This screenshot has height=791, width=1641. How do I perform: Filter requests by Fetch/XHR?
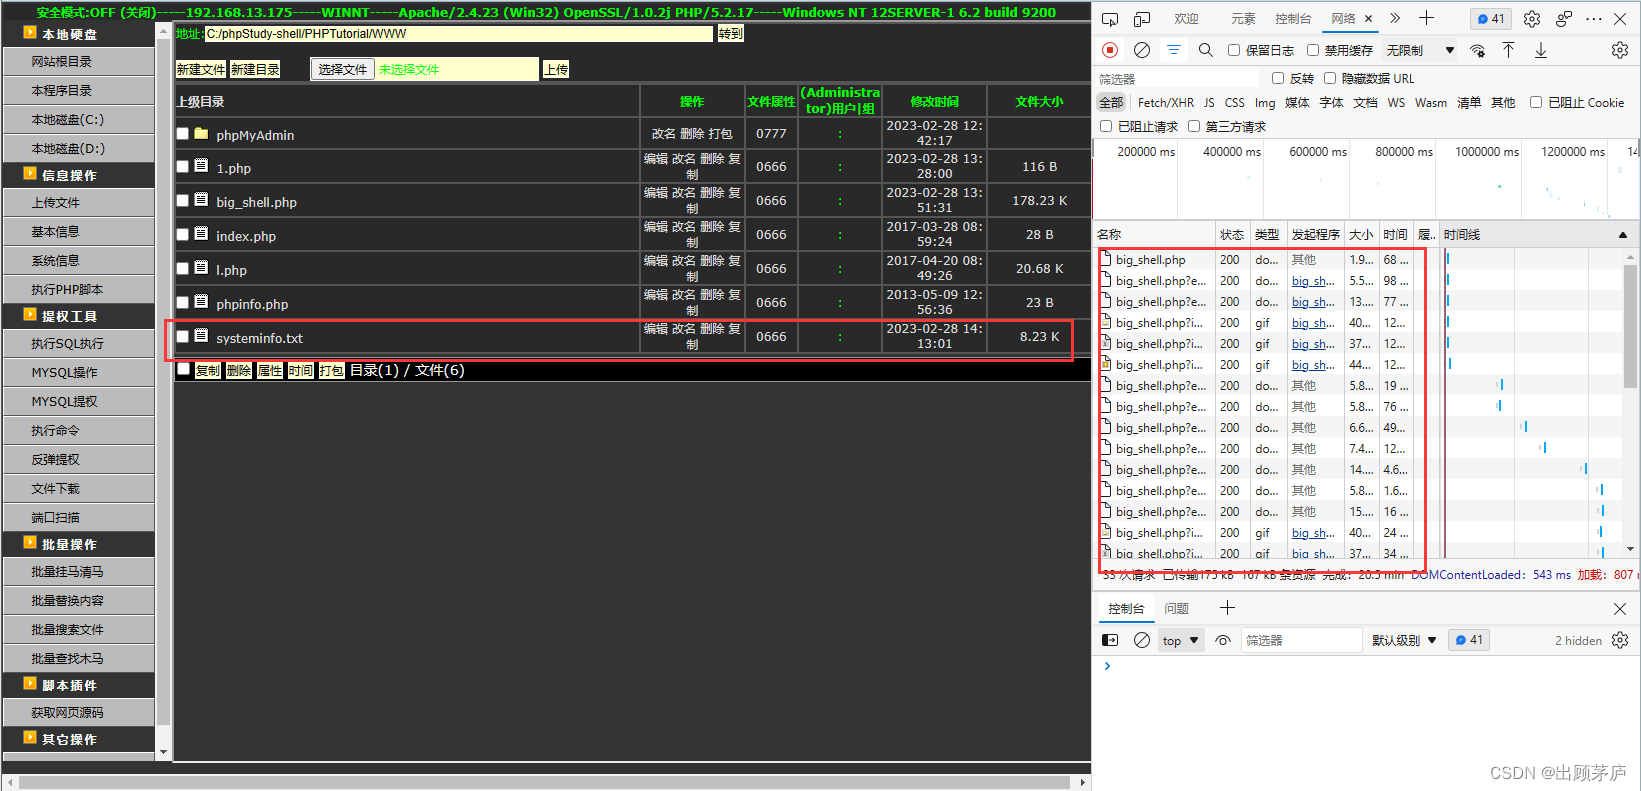1165,102
